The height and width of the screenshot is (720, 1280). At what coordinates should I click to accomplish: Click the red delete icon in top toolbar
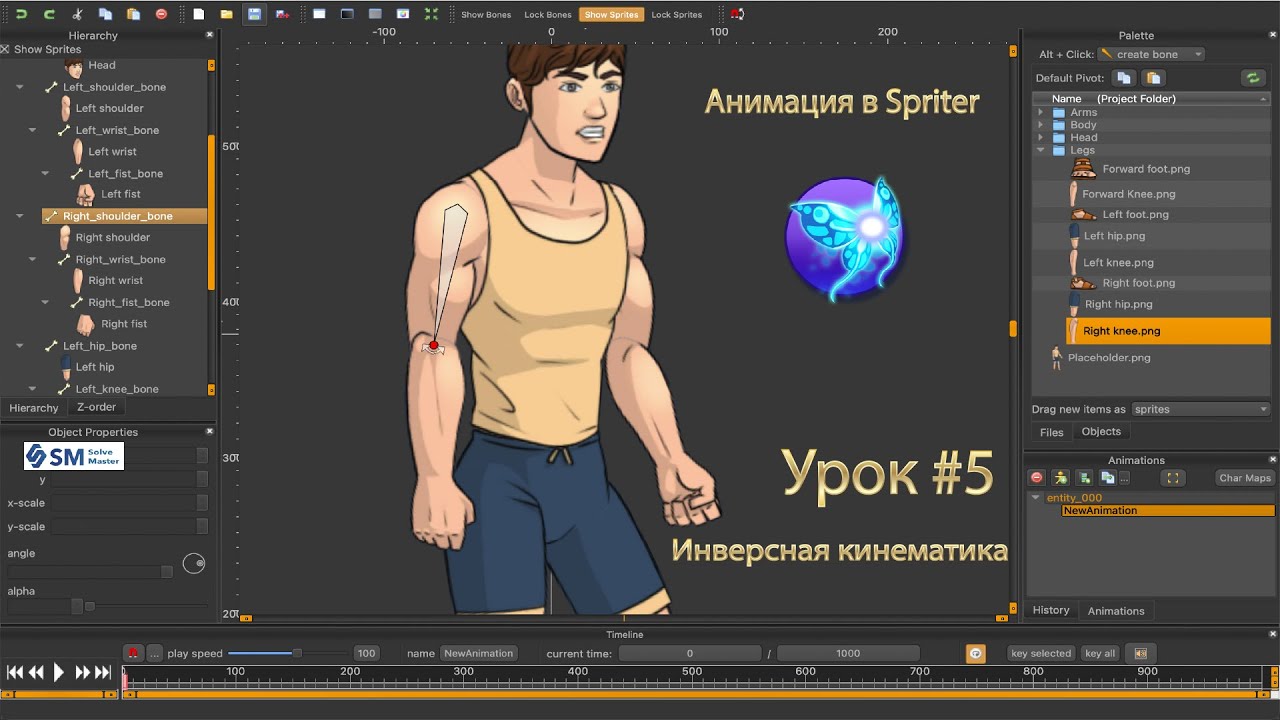(x=162, y=14)
